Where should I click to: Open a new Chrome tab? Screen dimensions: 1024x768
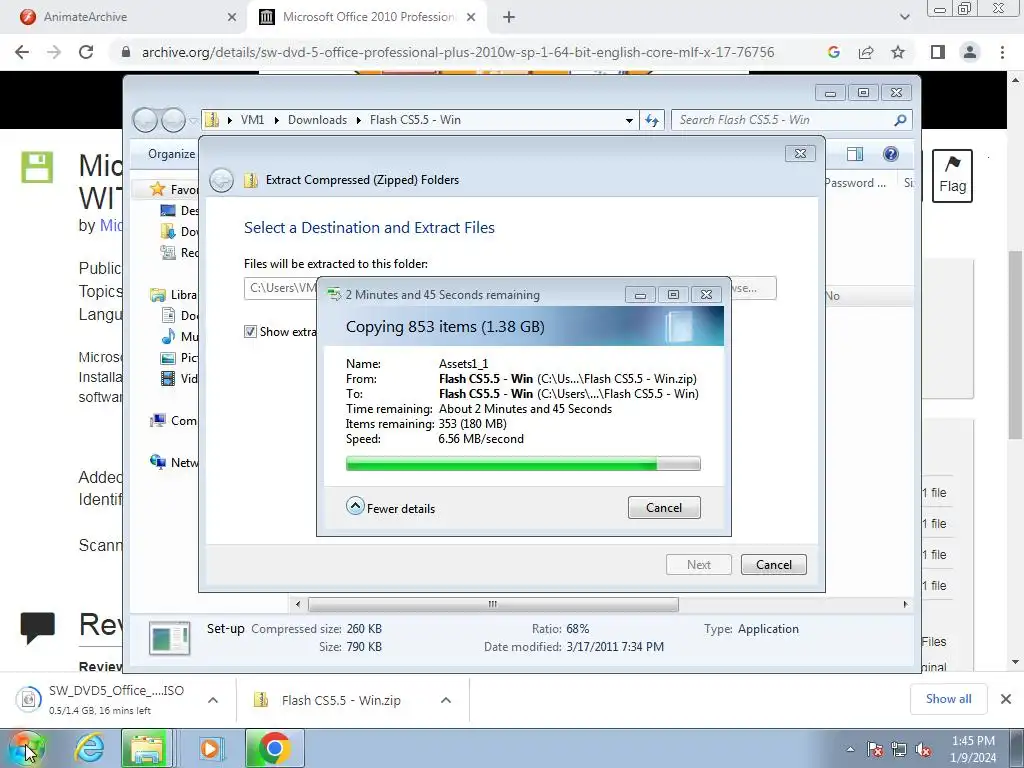[509, 17]
